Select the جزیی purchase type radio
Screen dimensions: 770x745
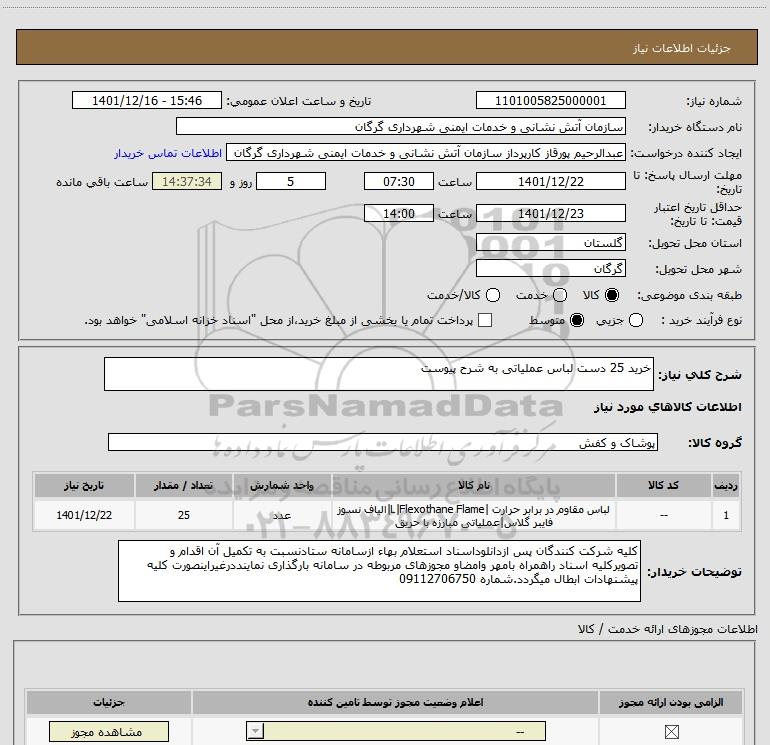coord(636,320)
